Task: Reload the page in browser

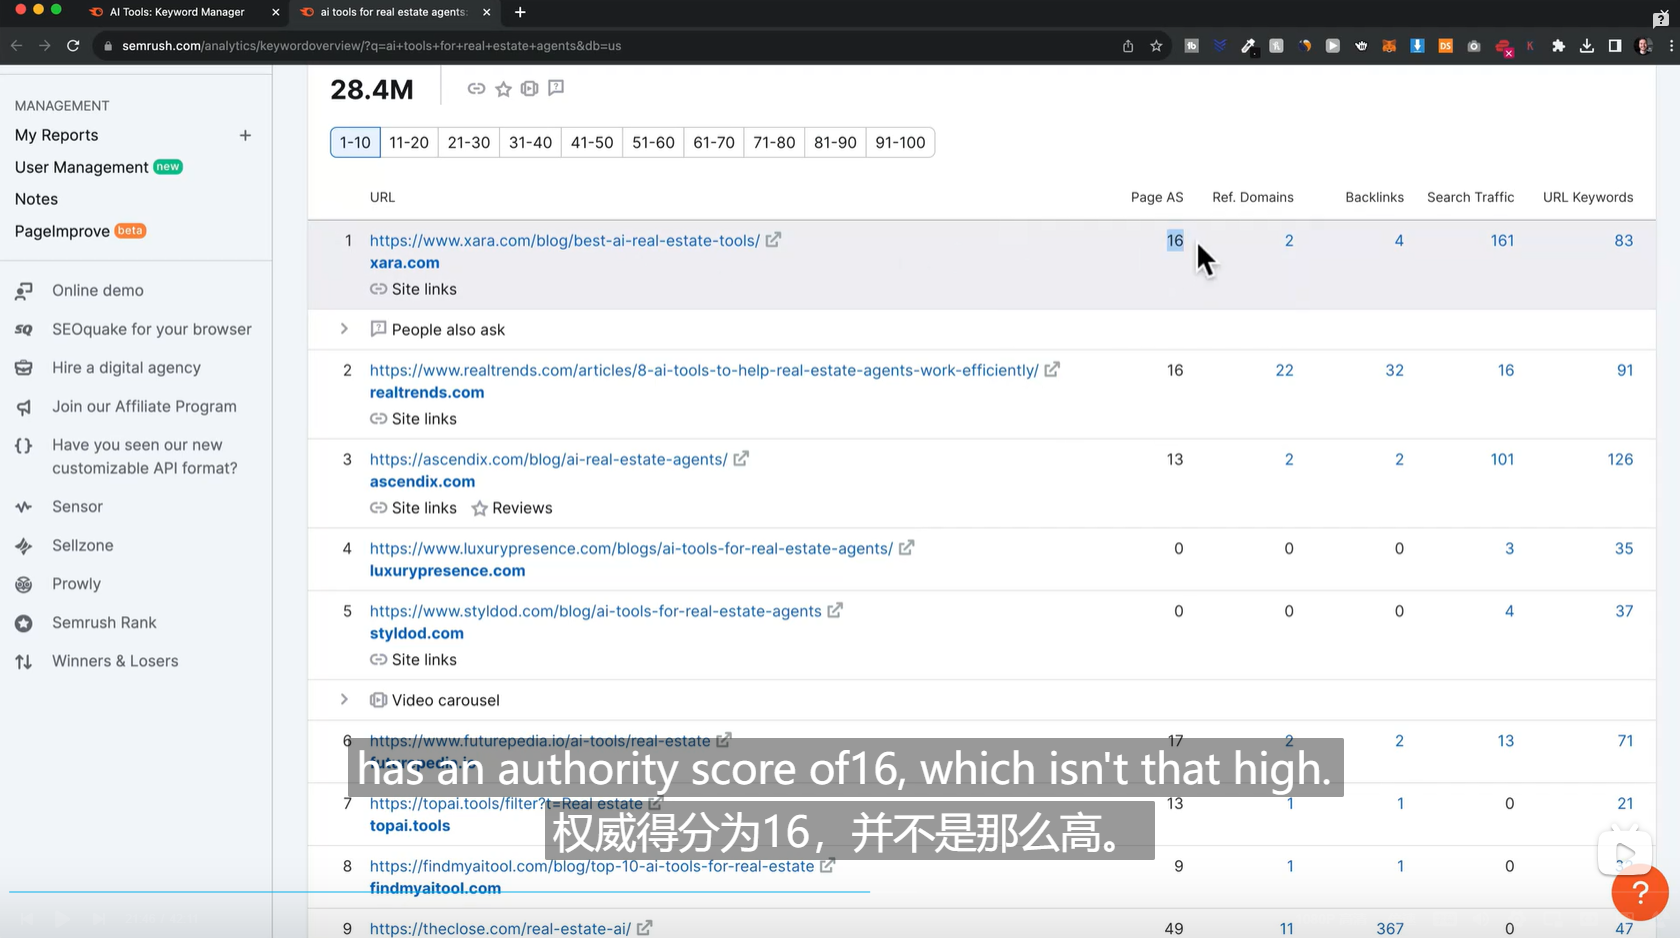Action: coord(73,46)
